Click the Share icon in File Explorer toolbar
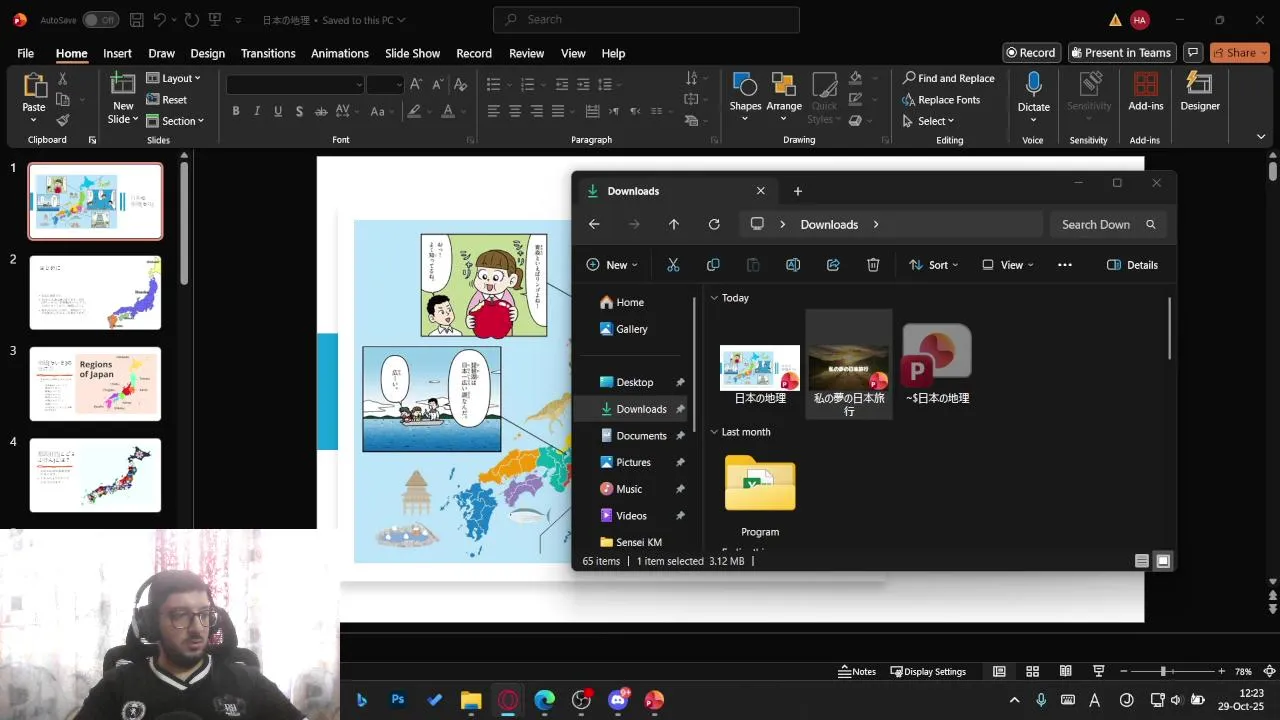Viewport: 1280px width, 720px height. pyautogui.click(x=833, y=265)
